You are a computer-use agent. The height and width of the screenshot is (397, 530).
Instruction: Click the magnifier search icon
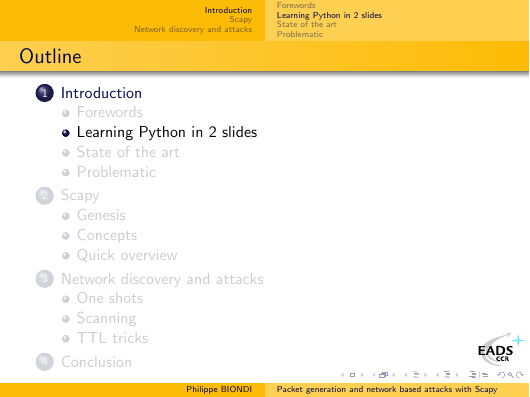click(x=510, y=375)
